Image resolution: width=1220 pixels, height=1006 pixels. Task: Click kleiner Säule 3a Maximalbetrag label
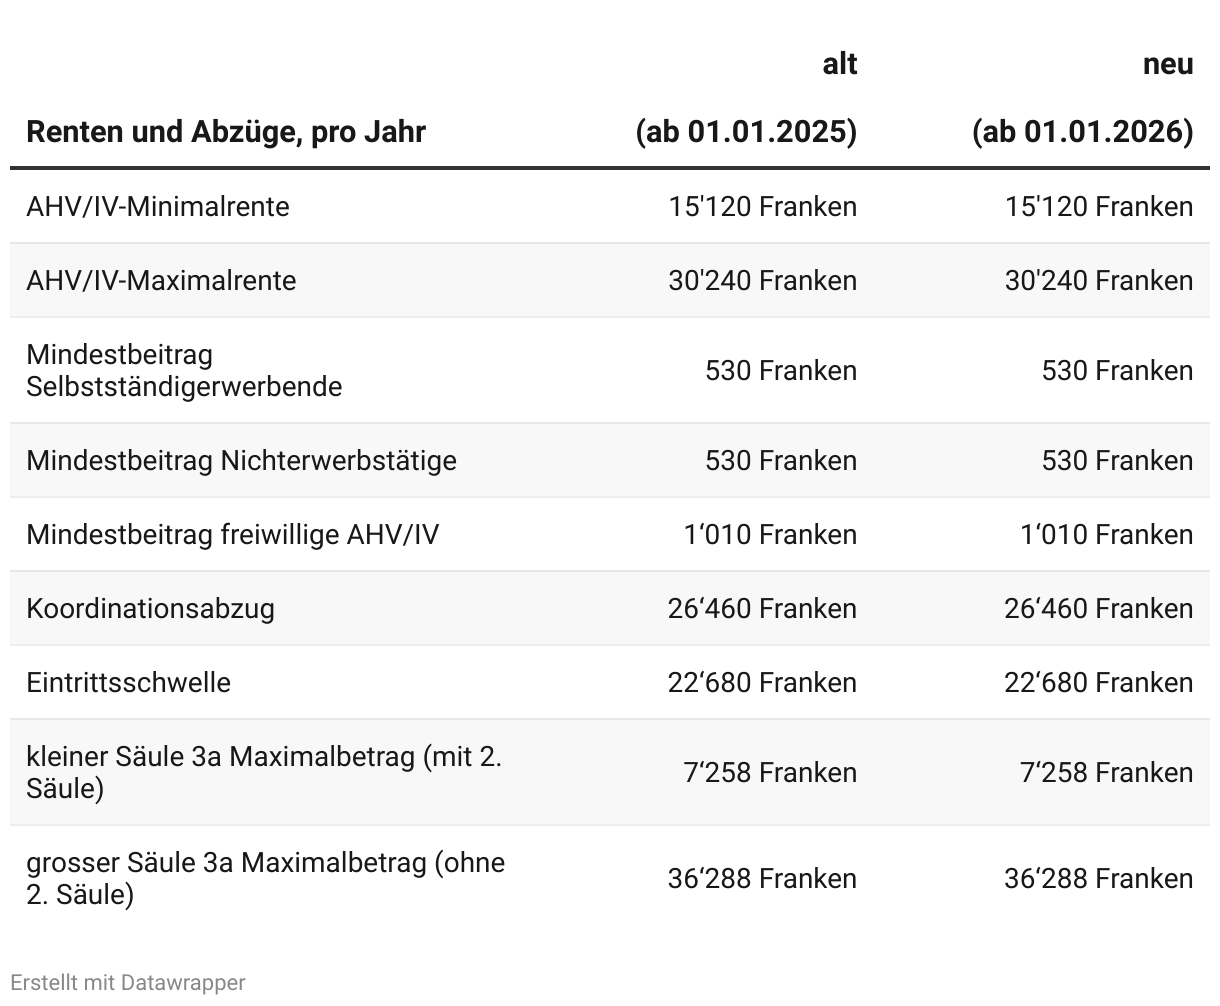pos(264,773)
